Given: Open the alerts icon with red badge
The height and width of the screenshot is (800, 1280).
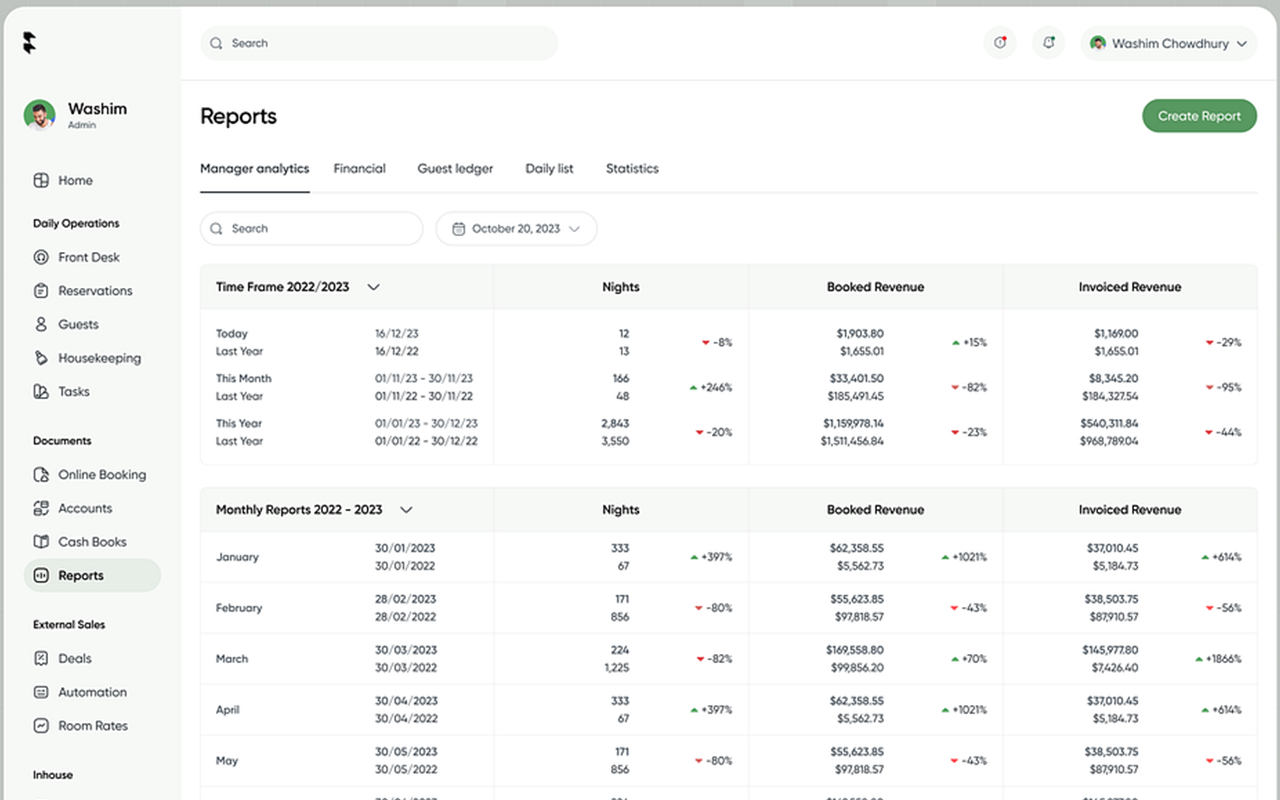Looking at the screenshot, I should point(1000,43).
